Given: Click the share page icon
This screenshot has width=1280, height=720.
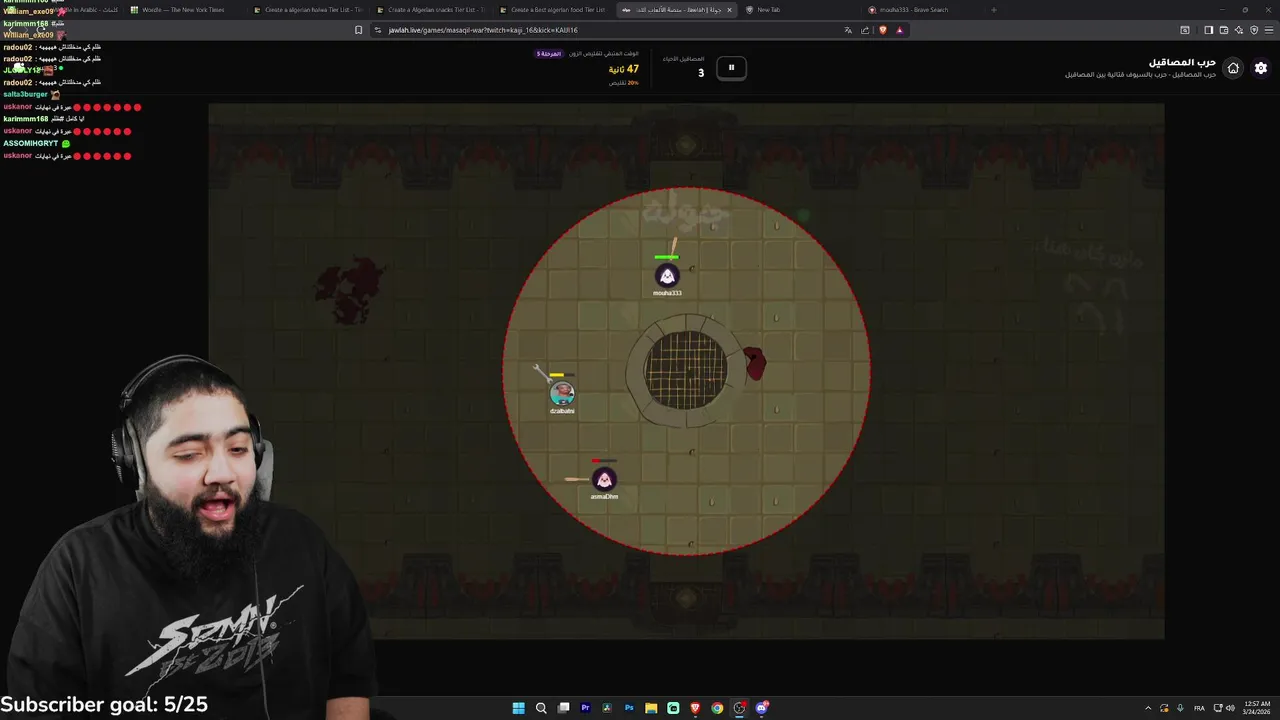Looking at the screenshot, I should 865,30.
